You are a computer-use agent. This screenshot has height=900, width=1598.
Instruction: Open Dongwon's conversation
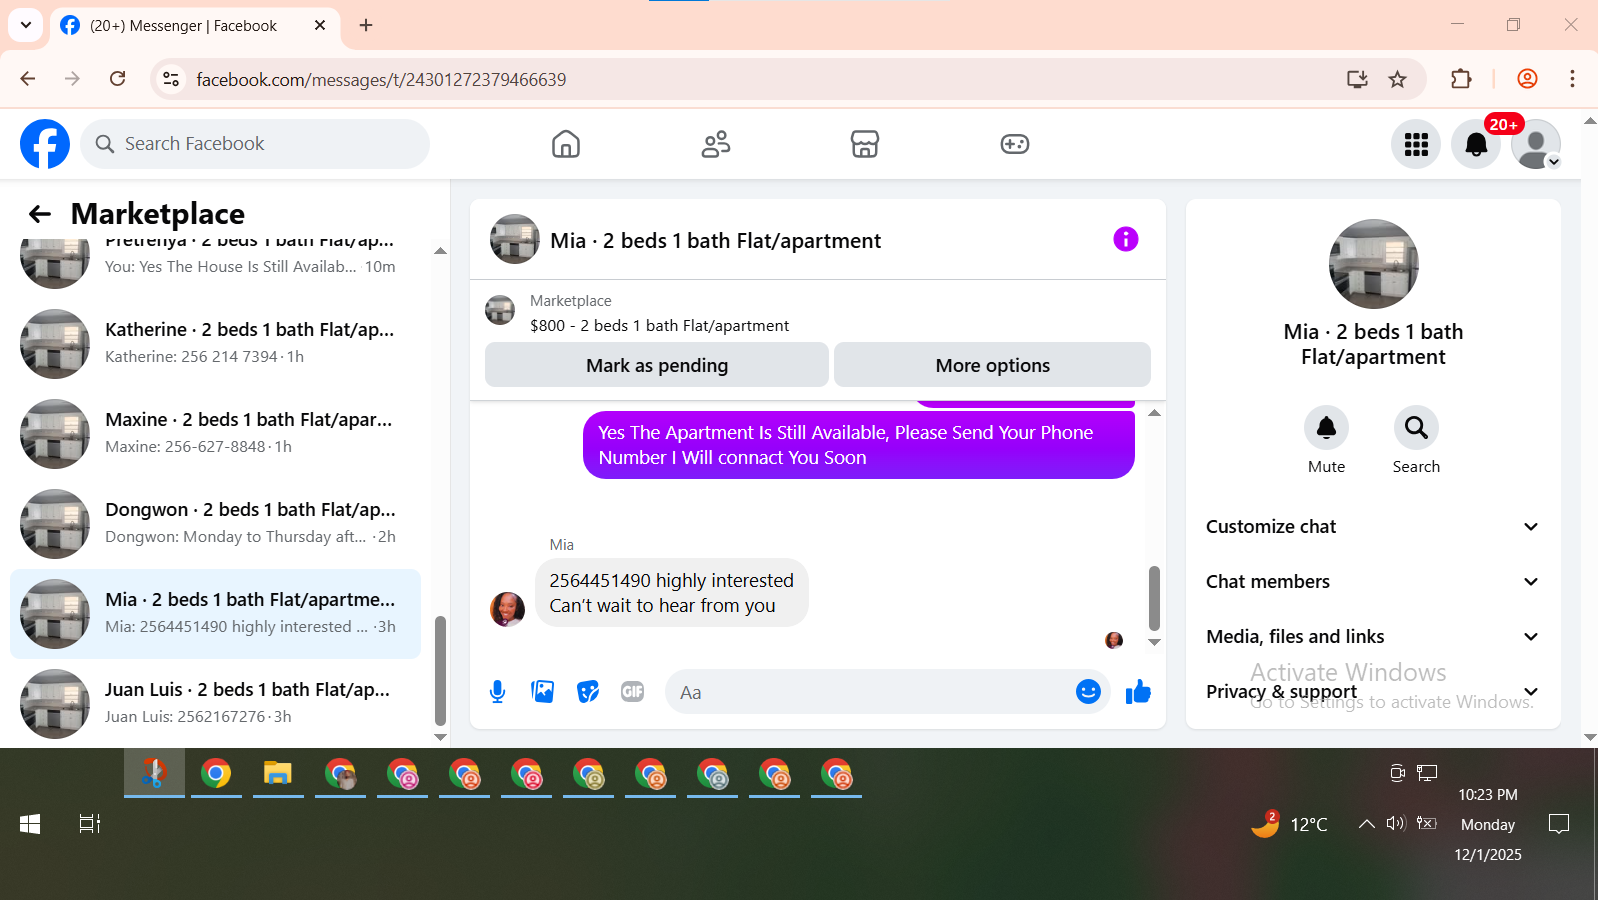pos(215,523)
